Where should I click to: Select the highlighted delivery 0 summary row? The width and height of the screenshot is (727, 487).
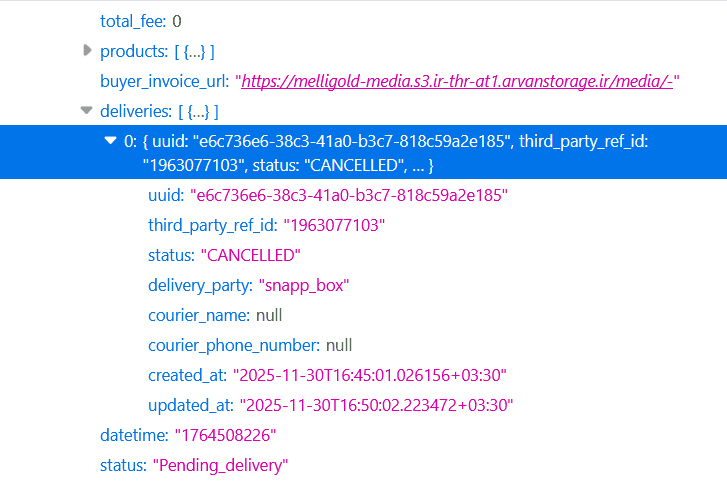400,152
